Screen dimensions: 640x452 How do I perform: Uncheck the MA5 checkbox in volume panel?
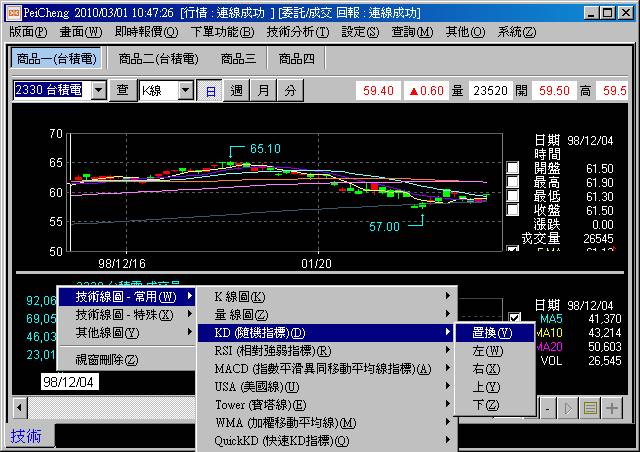click(514, 318)
